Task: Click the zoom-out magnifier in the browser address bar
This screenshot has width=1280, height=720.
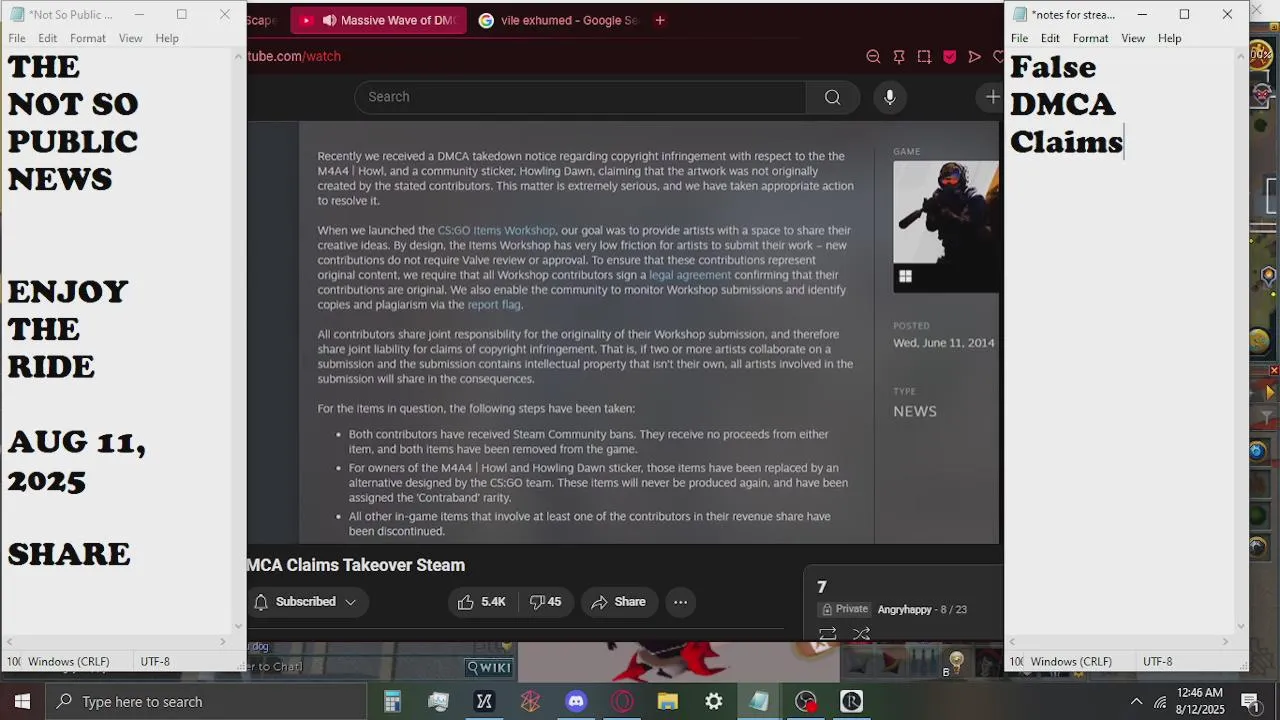Action: coord(873,57)
